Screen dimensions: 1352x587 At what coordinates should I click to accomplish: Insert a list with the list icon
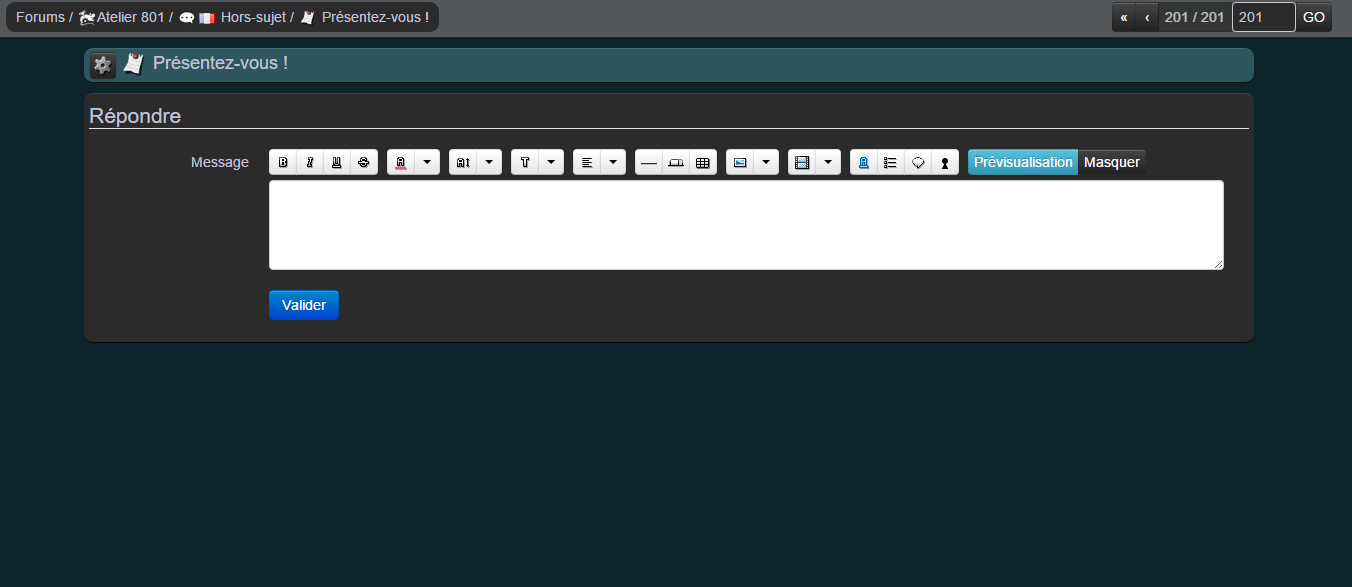[x=891, y=162]
